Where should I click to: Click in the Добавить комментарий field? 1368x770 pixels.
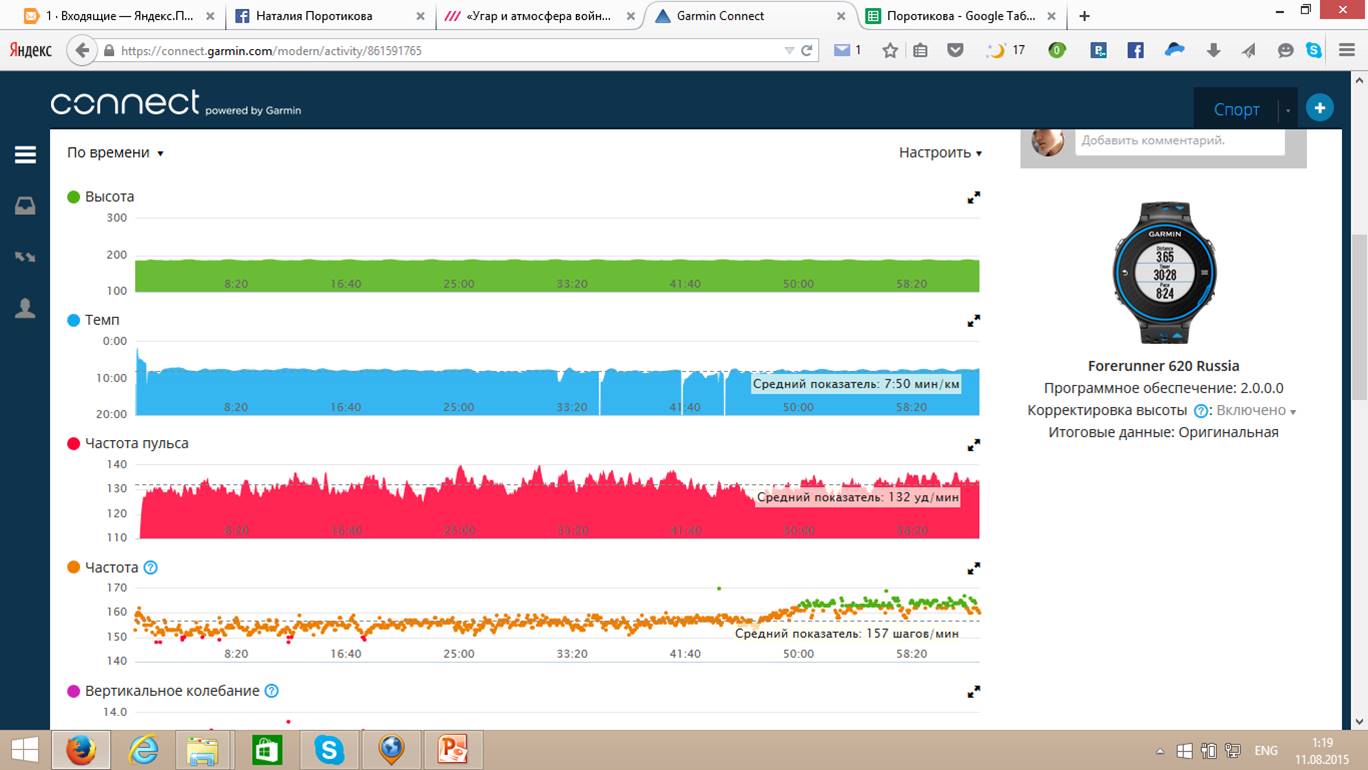pyautogui.click(x=1179, y=141)
